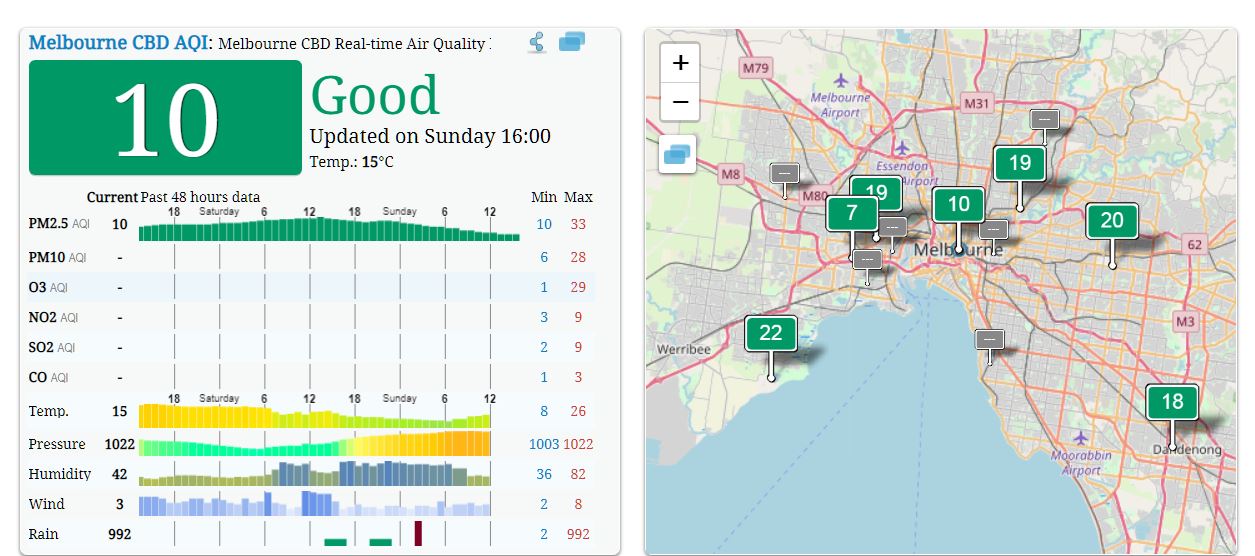The width and height of the screenshot is (1255, 556).
Task: Click the AQI 18 marker at Dandenong
Action: [1171, 402]
